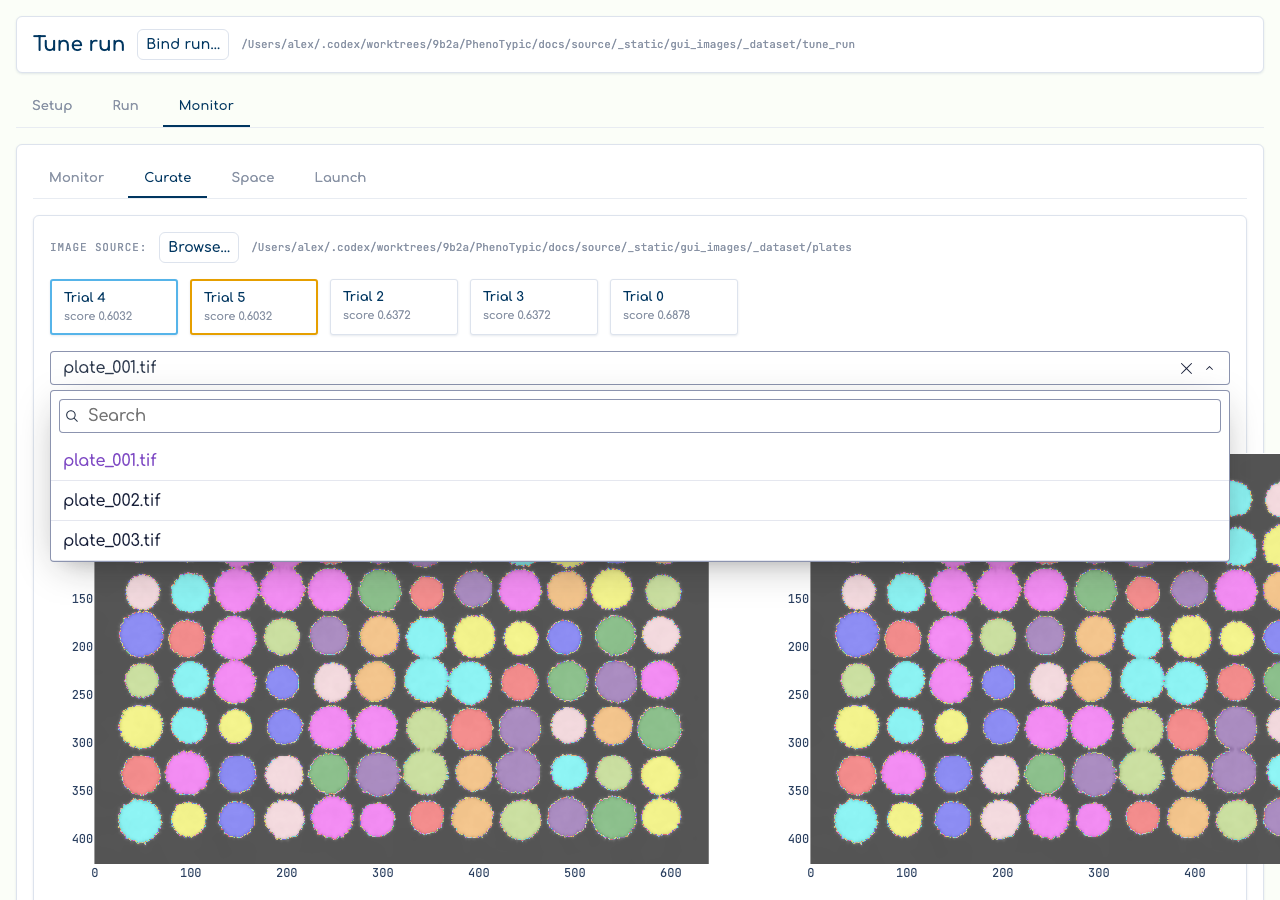Click the tune_run path text in header
Viewport: 1280px width, 900px height.
[x=548, y=45]
